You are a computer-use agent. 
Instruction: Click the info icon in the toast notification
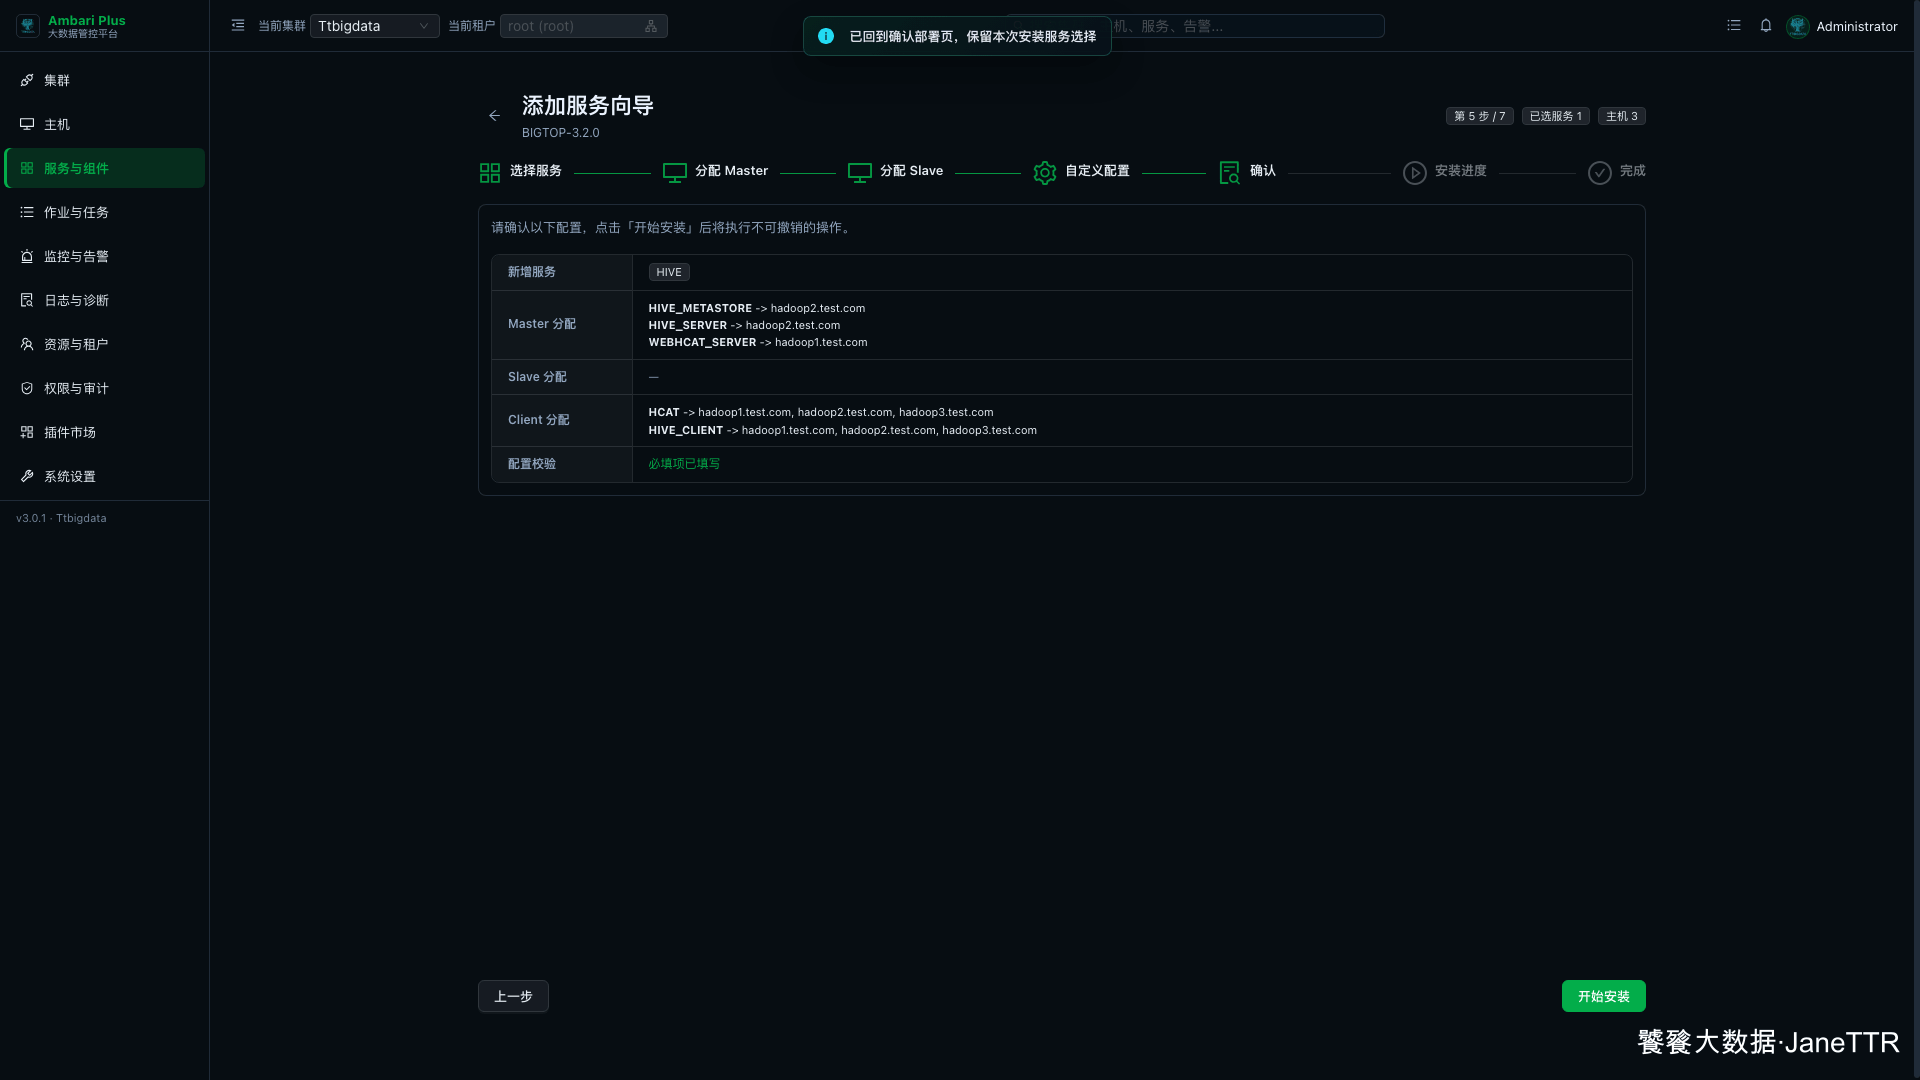[x=826, y=36]
